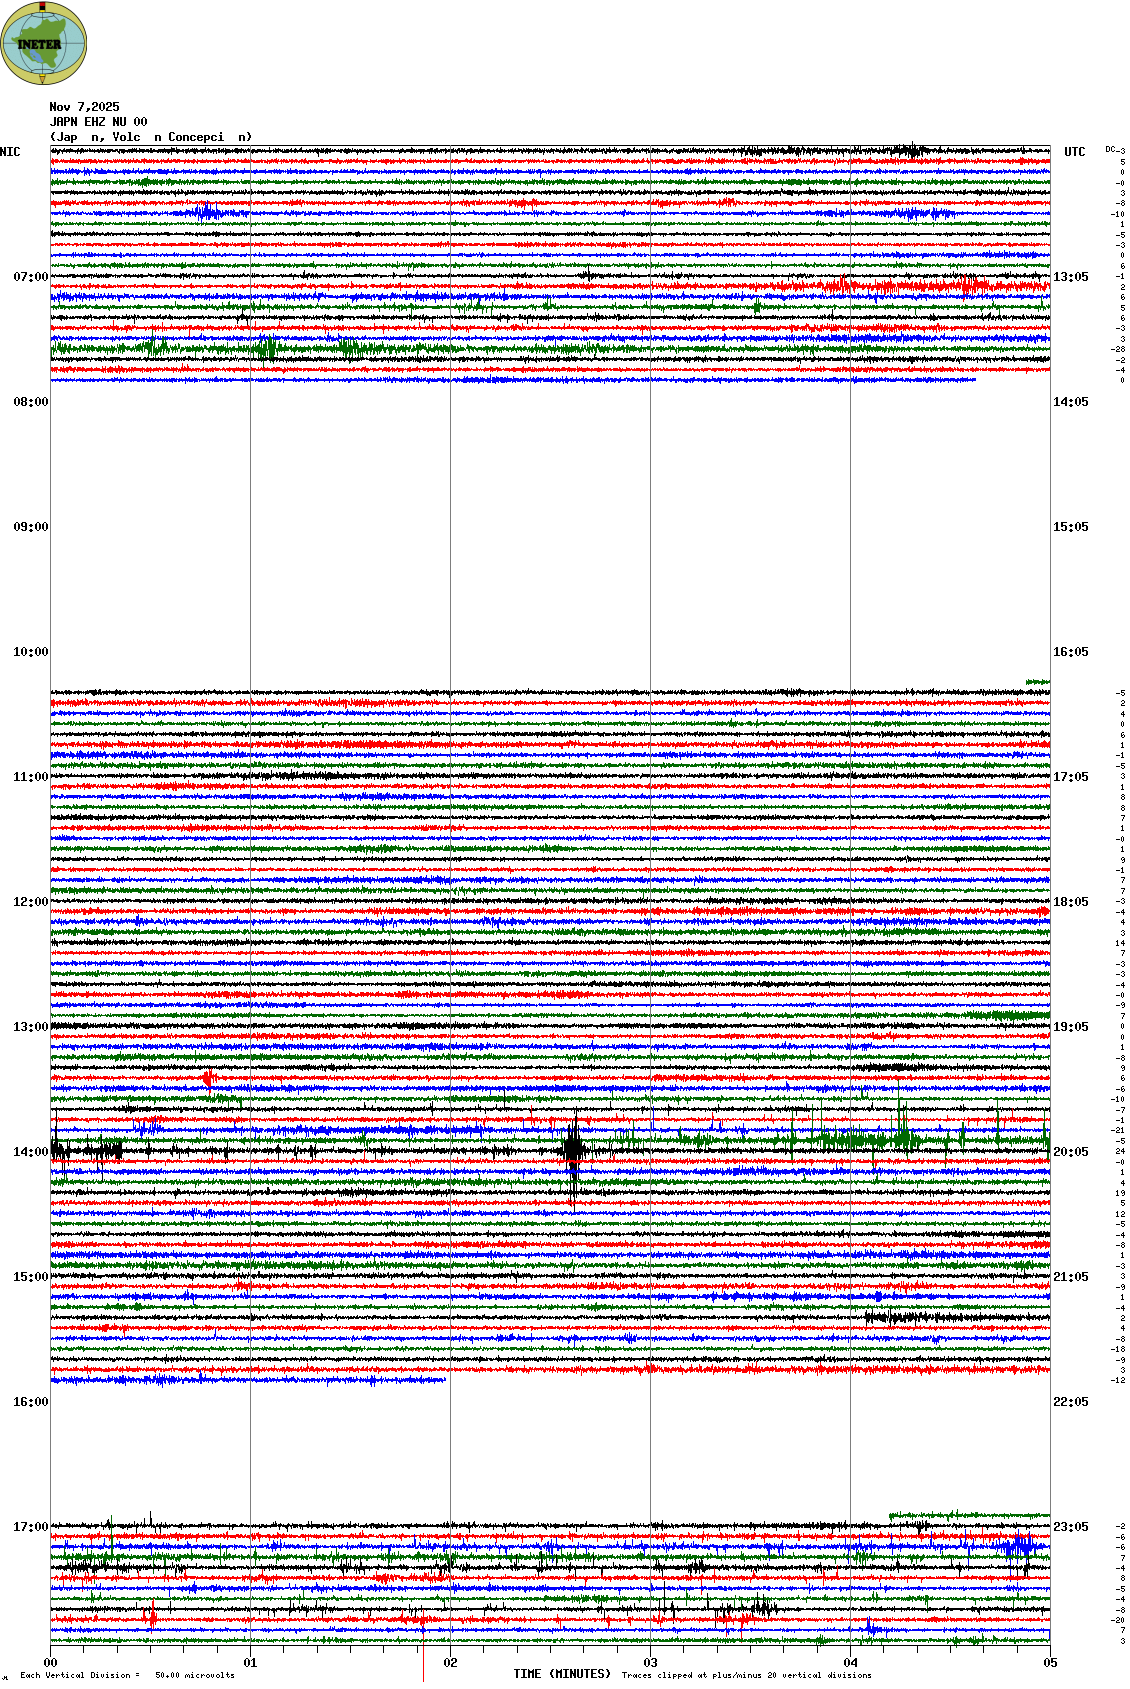Image resolution: width=1130 pixels, height=1689 pixels.
Task: Click the 03 minute axis tick label
Action: pos(650,1663)
